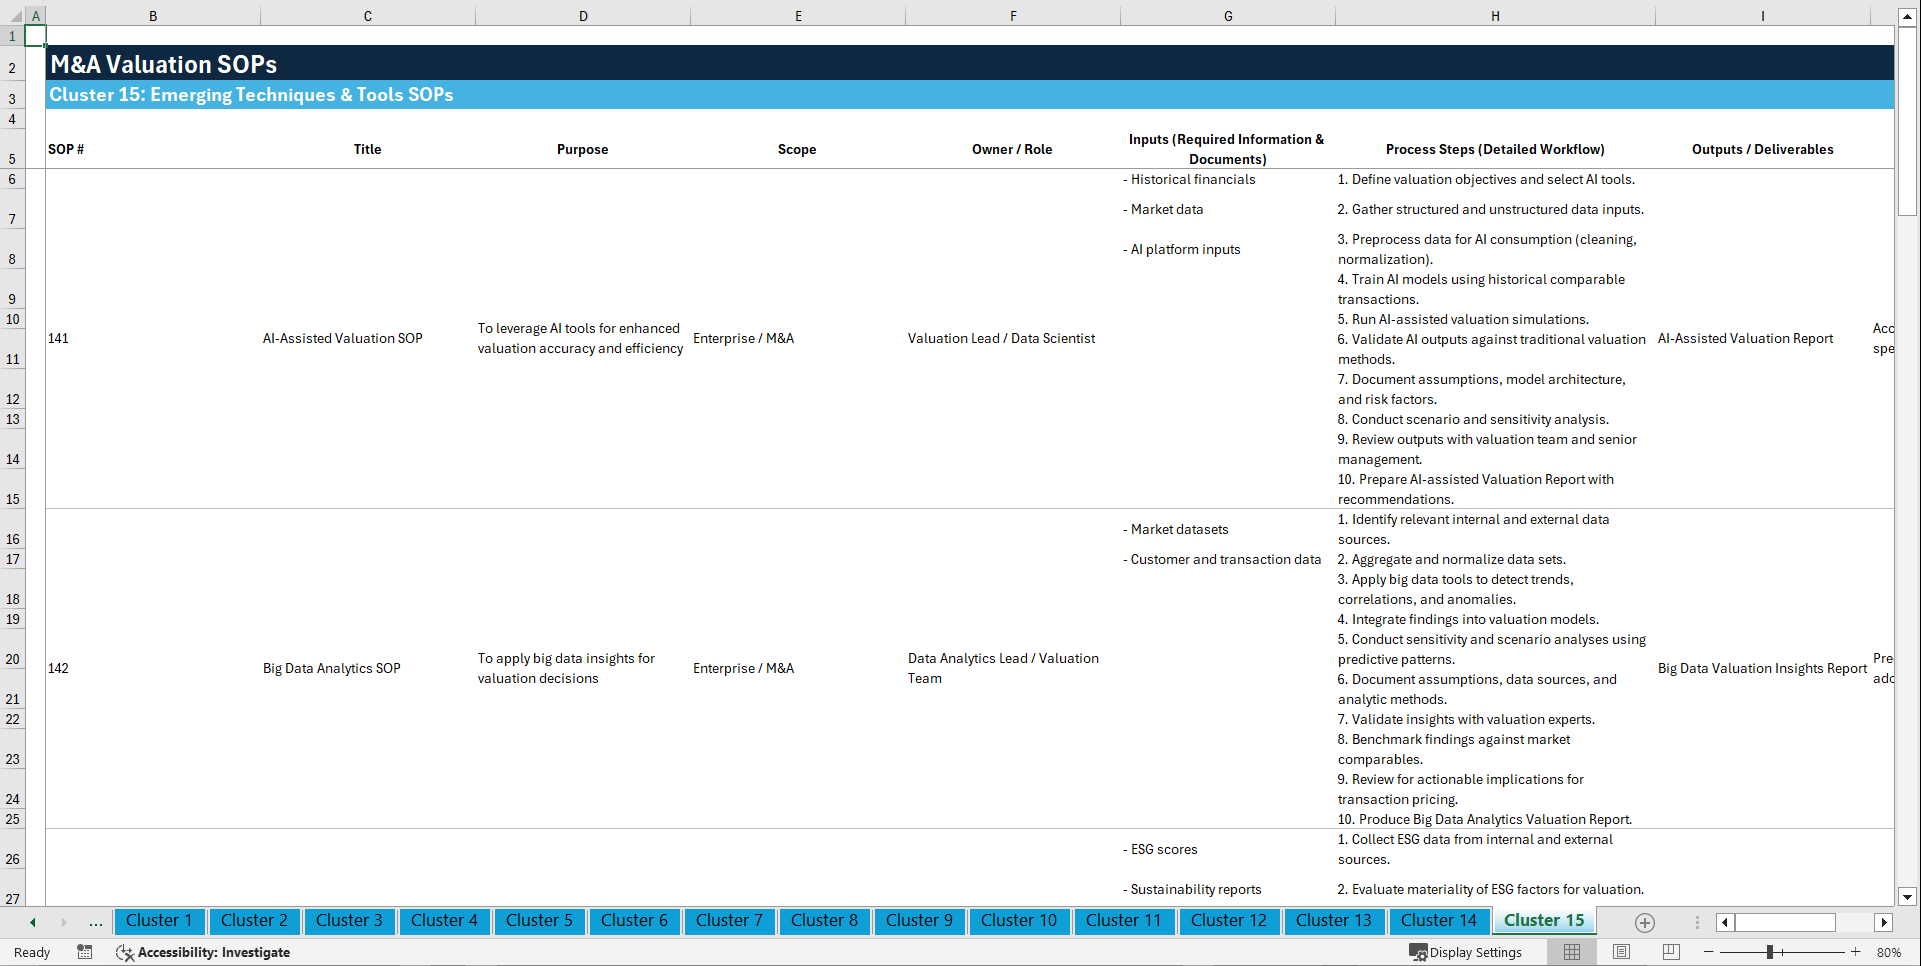Open Display Settings from the status bar
This screenshot has height=966, width=1921.
coord(1467,952)
